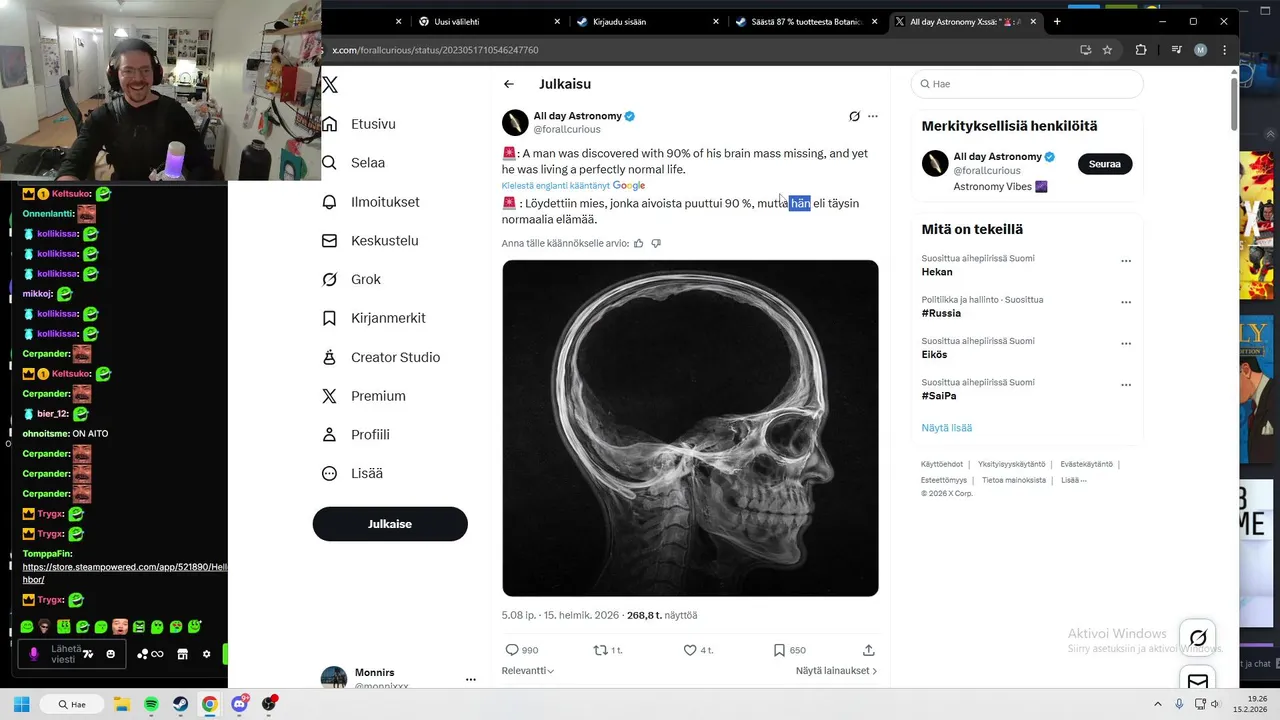Bookmark the post with the bookmark icon
The image size is (1280, 720).
(779, 650)
